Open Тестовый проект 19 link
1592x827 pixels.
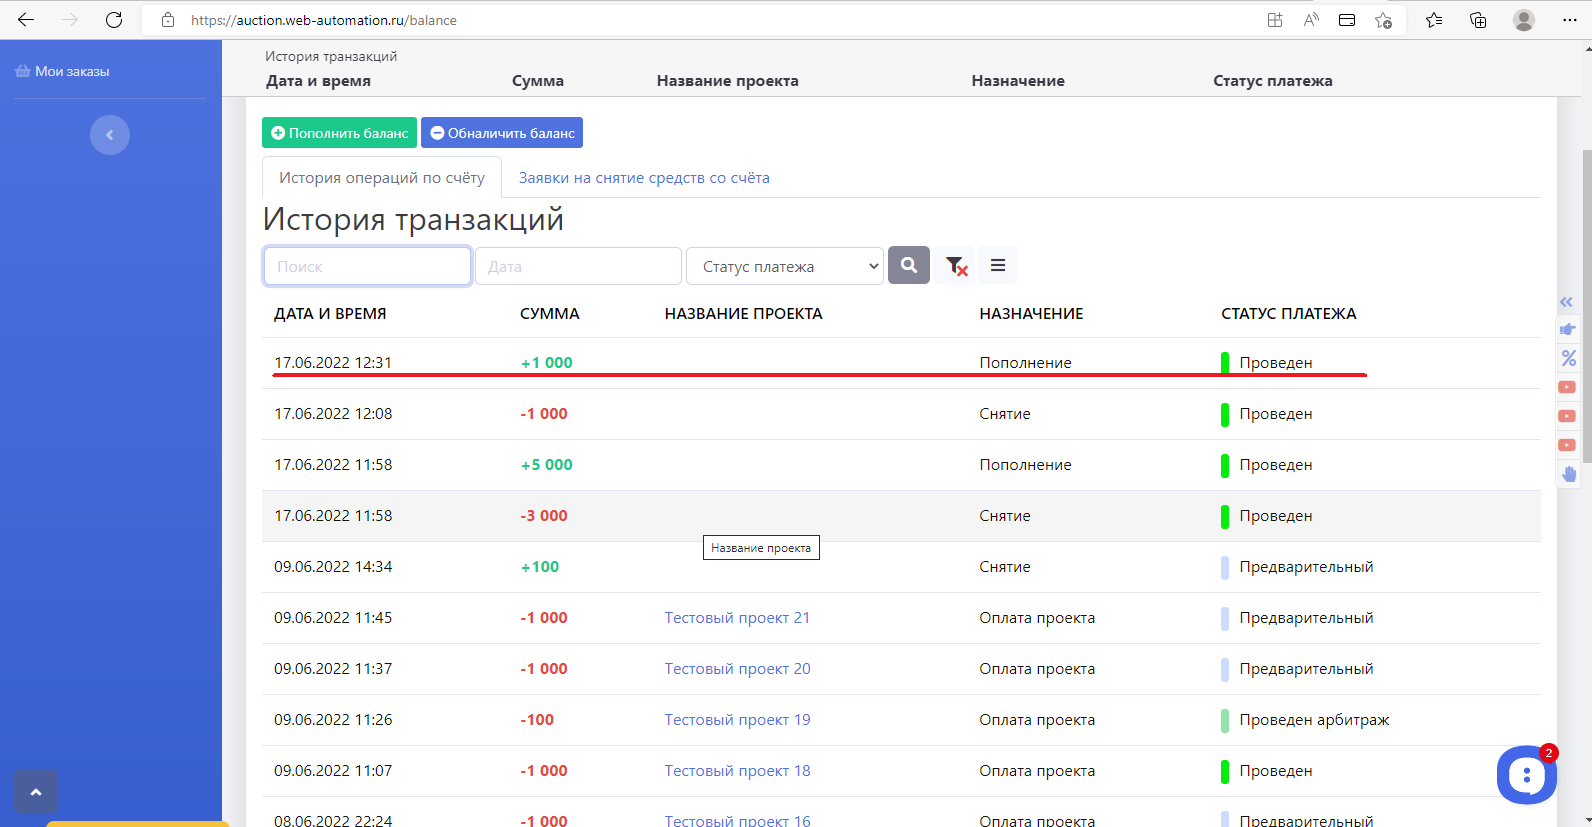click(737, 720)
